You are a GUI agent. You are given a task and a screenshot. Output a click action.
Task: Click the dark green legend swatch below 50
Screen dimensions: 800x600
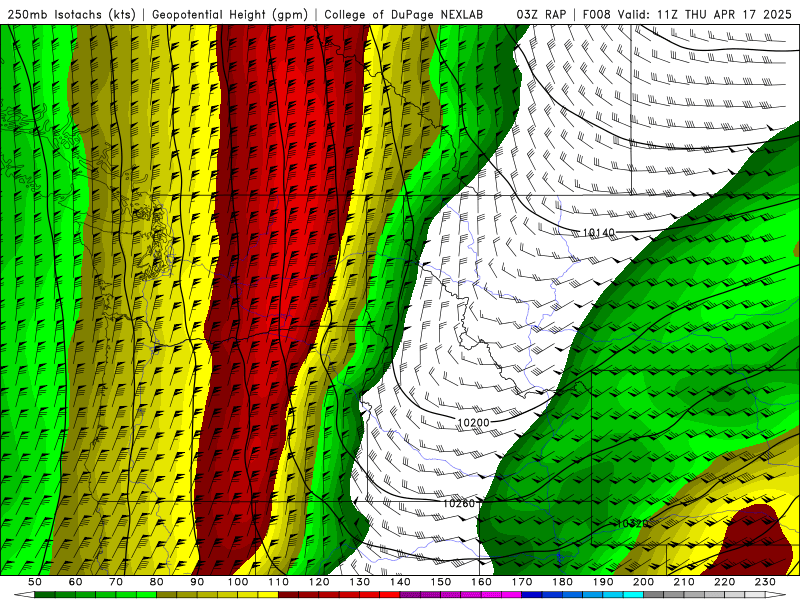click(45, 595)
